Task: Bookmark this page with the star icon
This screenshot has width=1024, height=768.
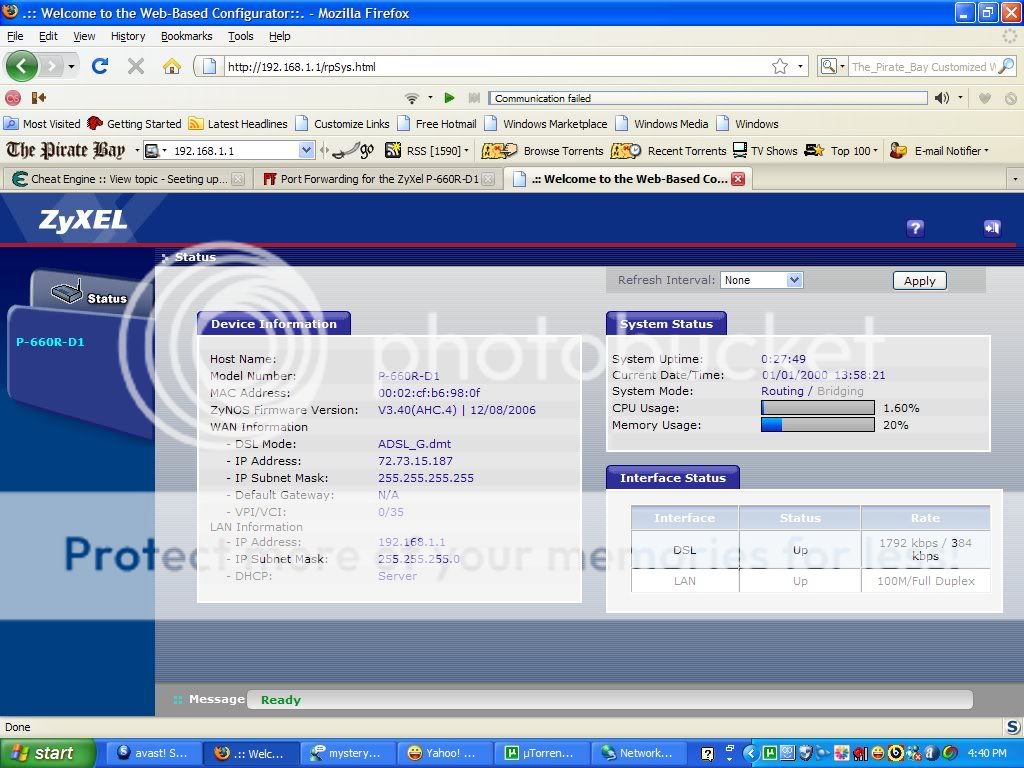Action: (780, 67)
